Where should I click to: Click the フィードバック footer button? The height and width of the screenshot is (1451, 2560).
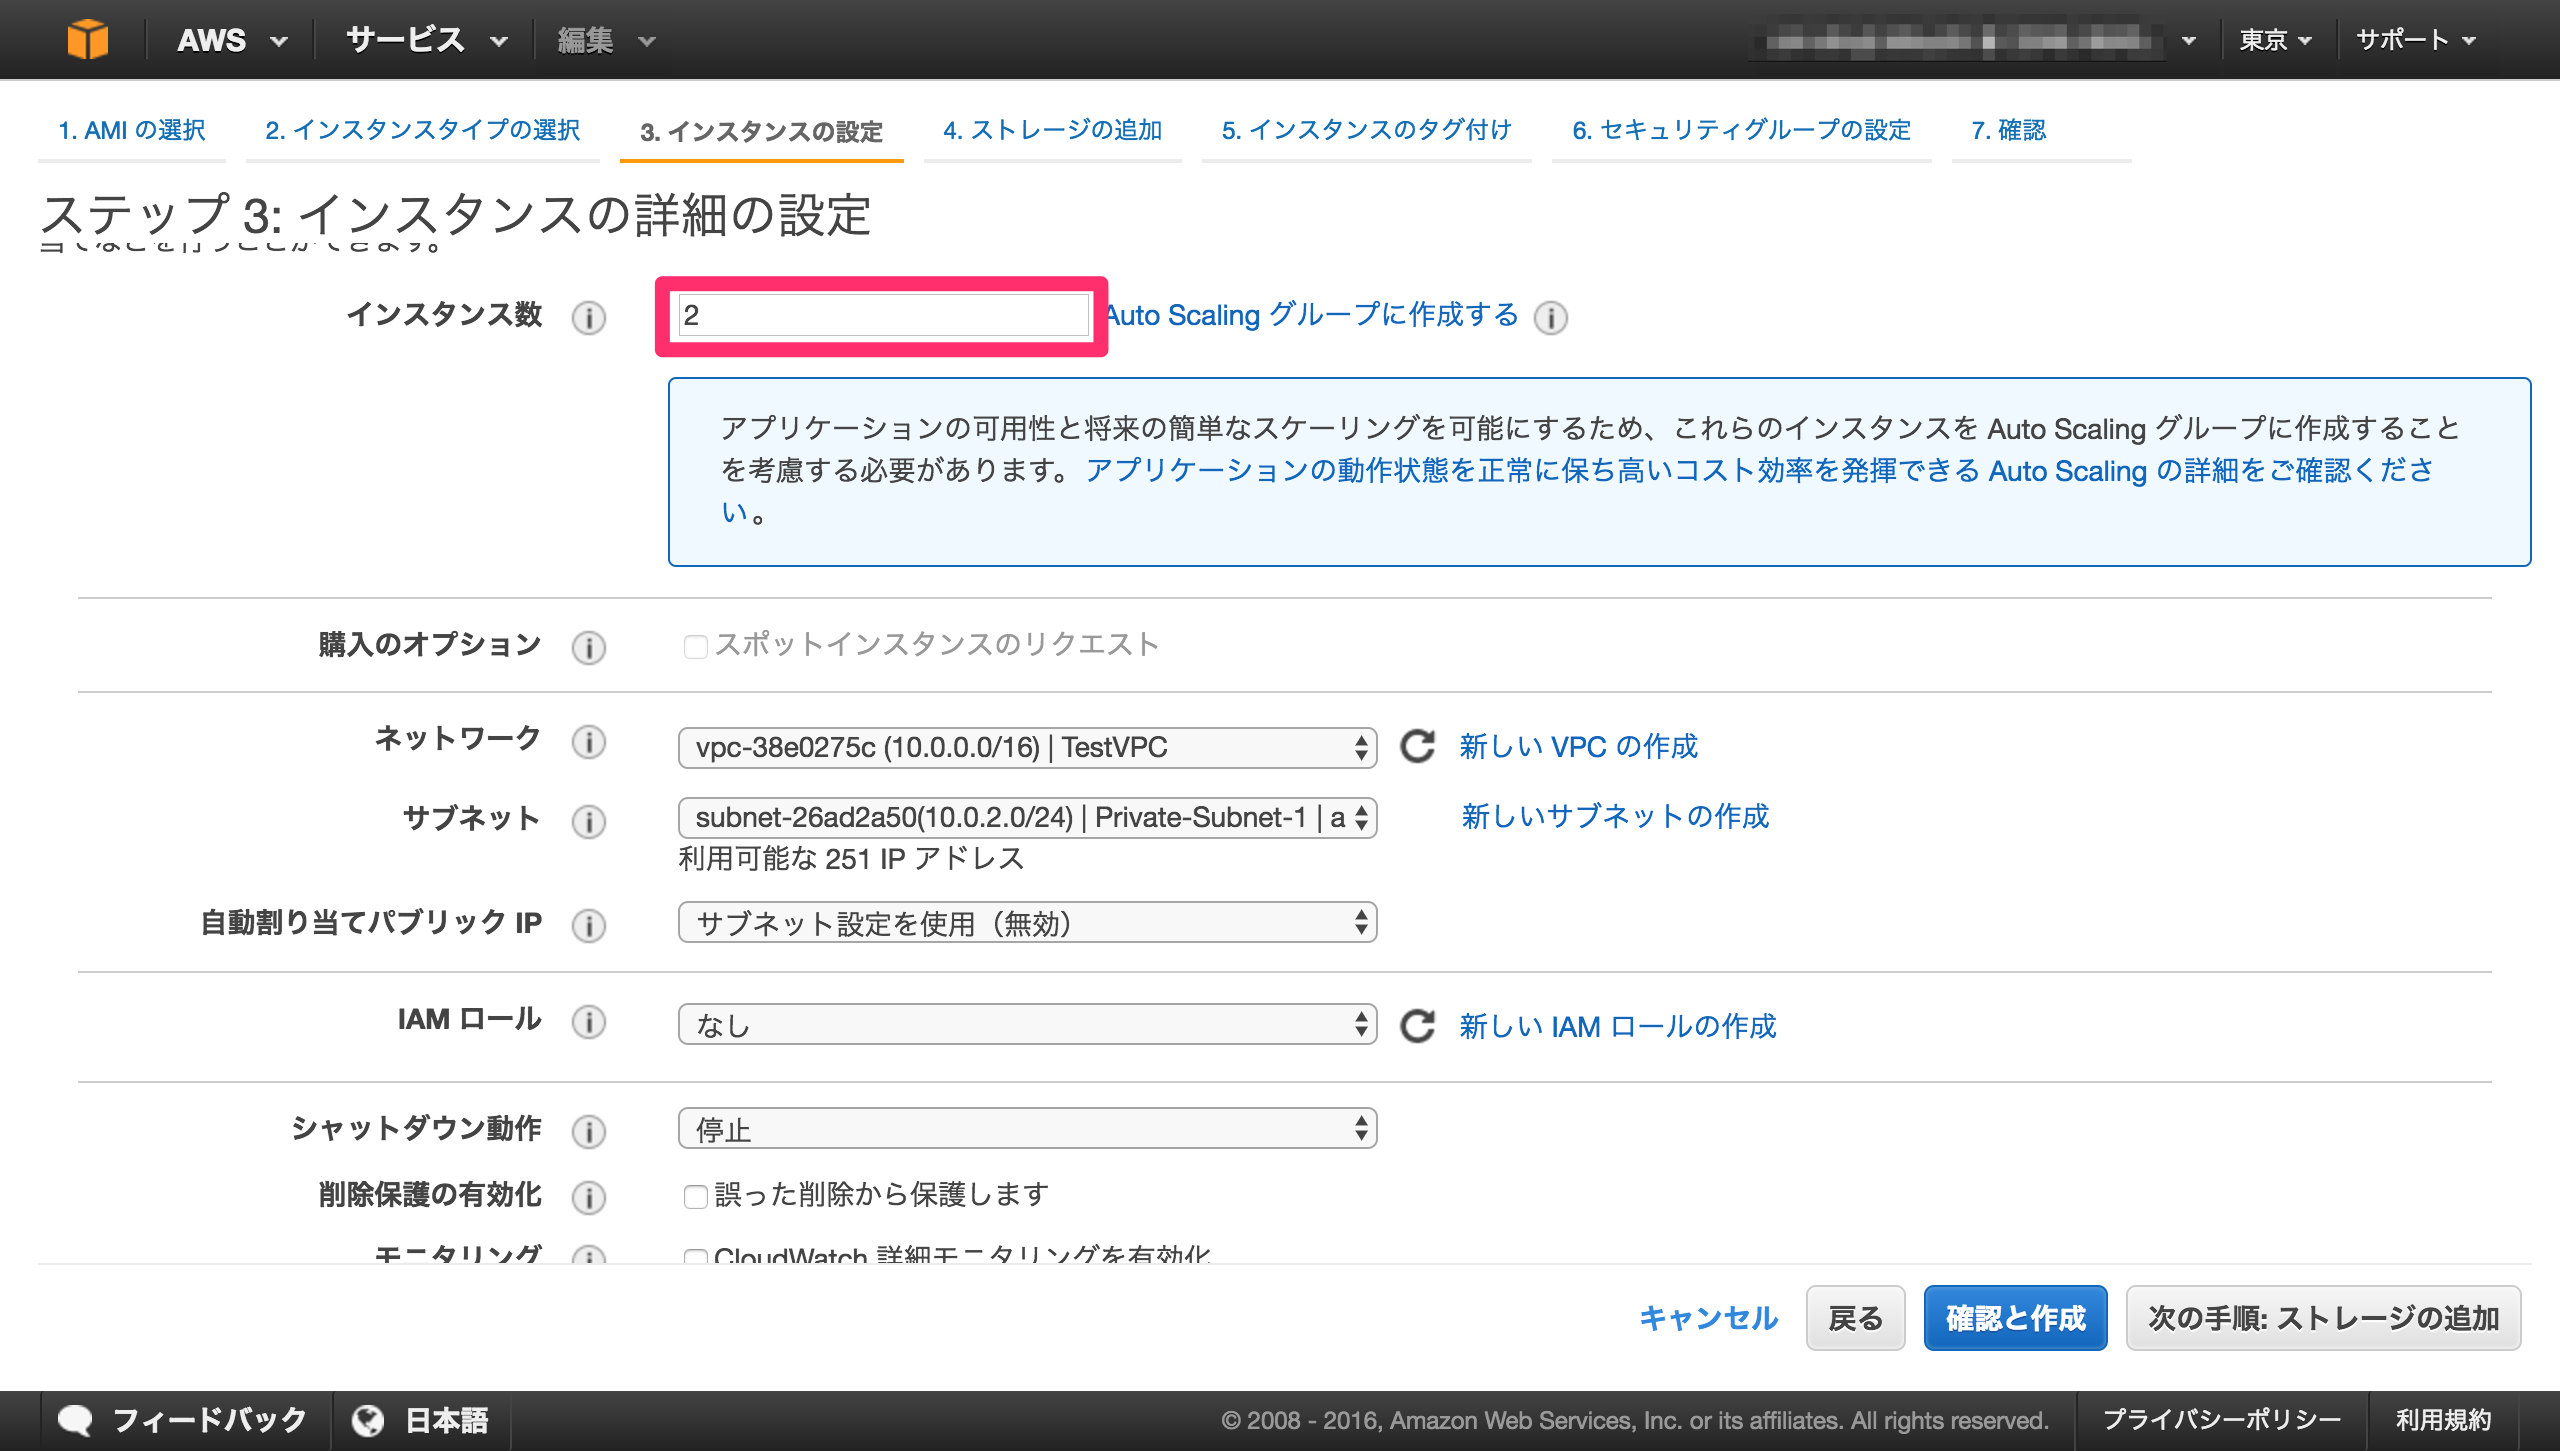click(184, 1420)
